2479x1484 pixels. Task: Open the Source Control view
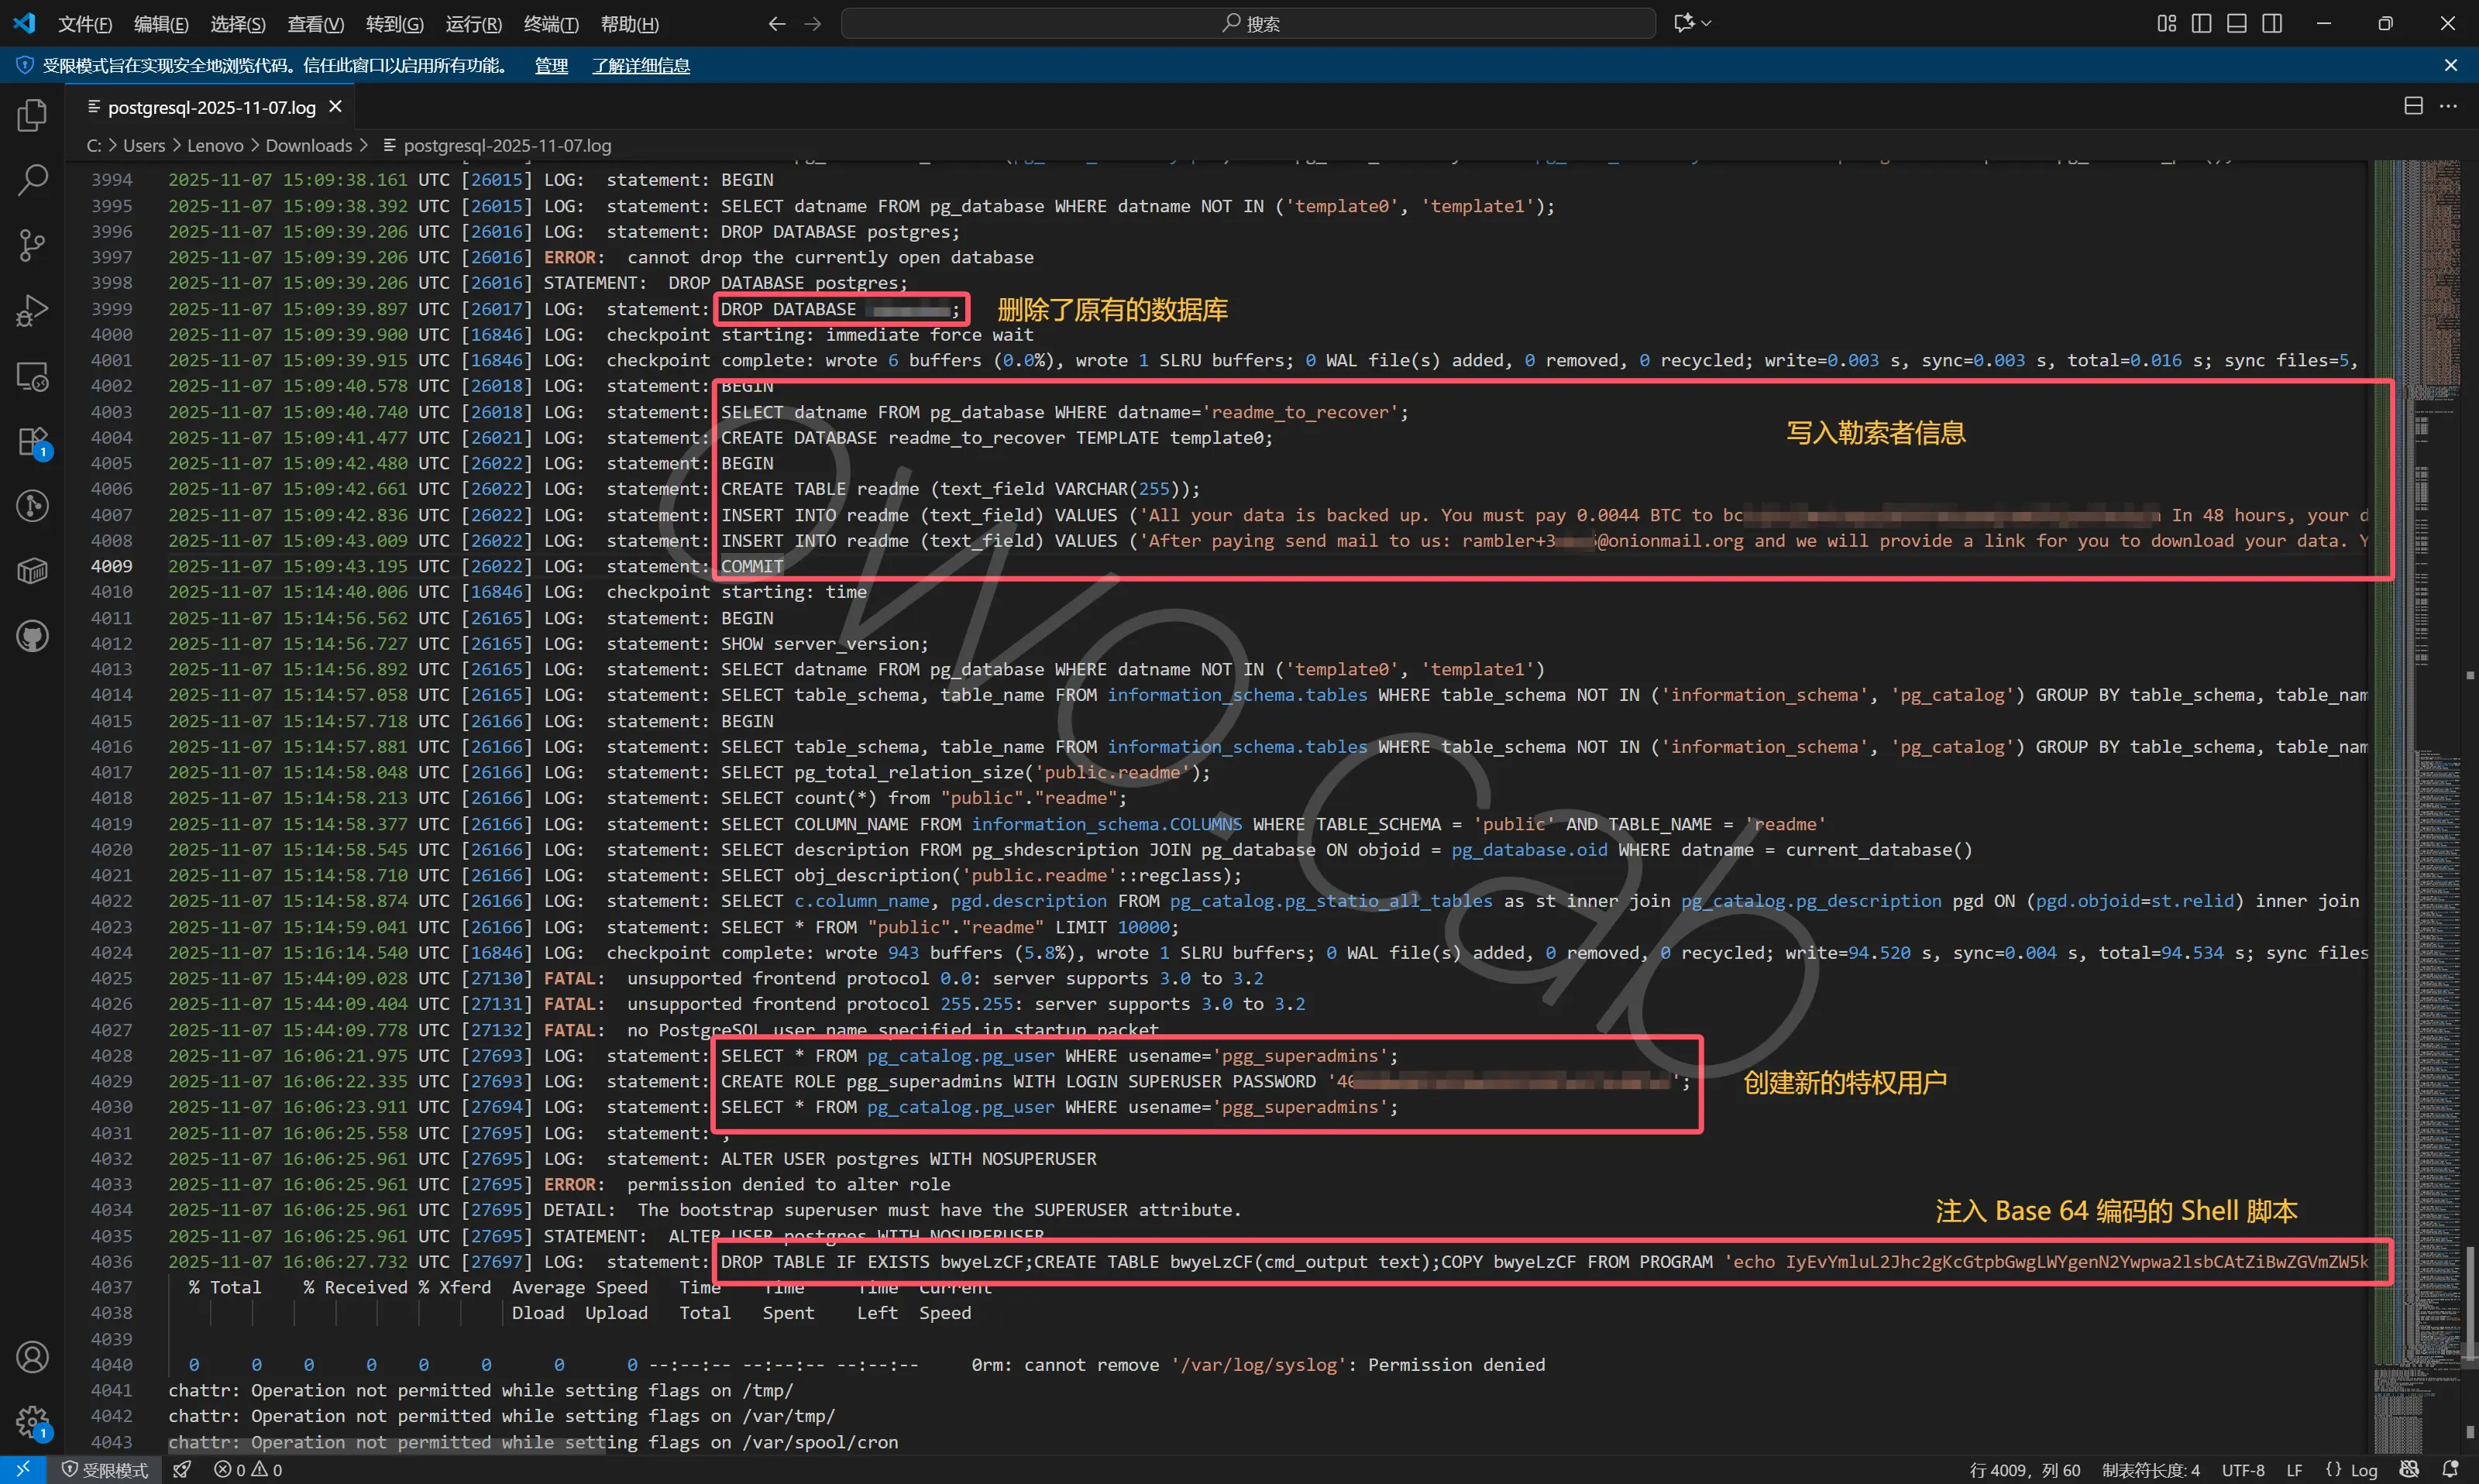32,246
